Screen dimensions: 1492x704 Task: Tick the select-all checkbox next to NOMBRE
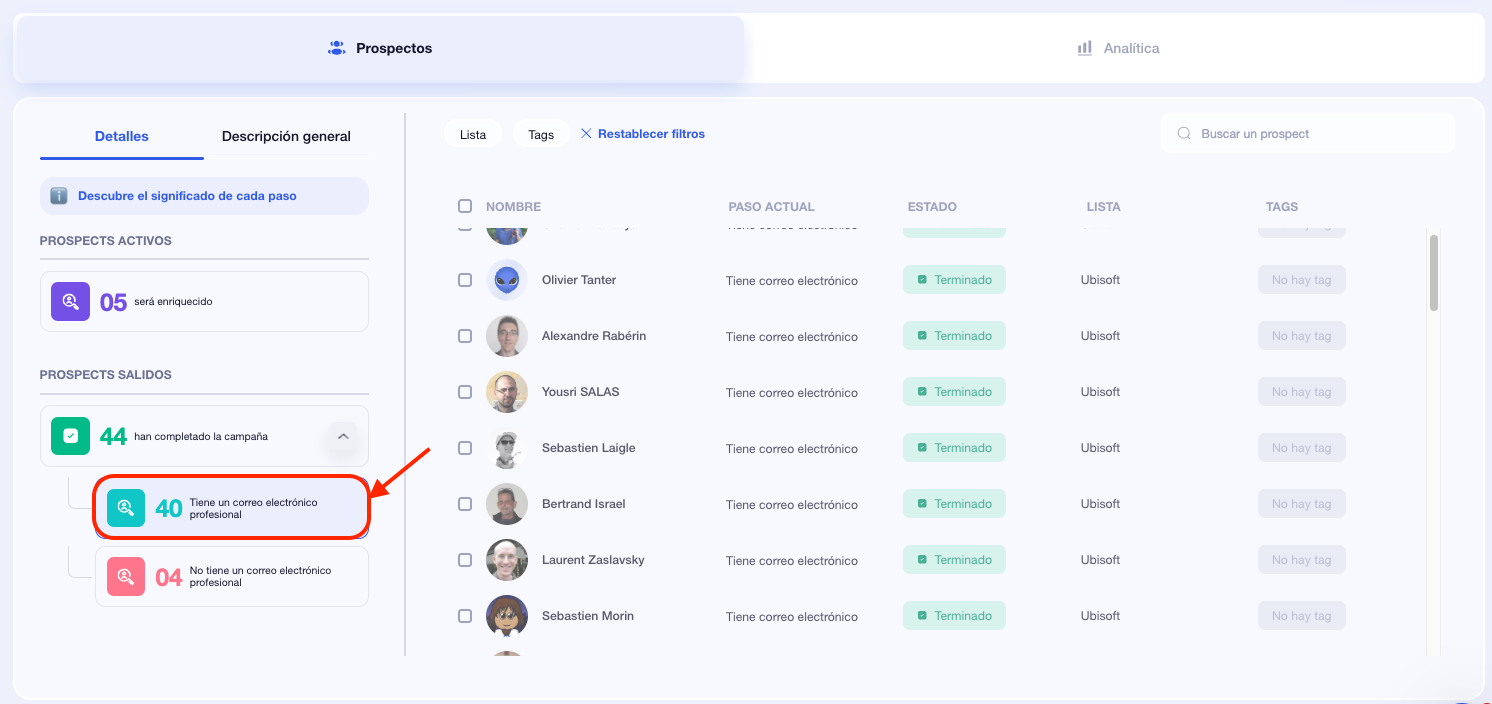[x=465, y=206]
